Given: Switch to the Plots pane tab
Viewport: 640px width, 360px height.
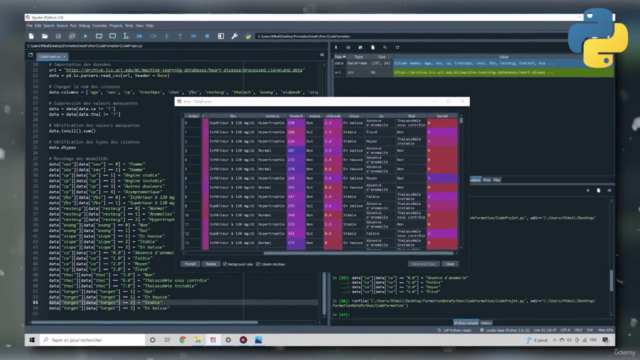Looking at the screenshot, I should 487,180.
